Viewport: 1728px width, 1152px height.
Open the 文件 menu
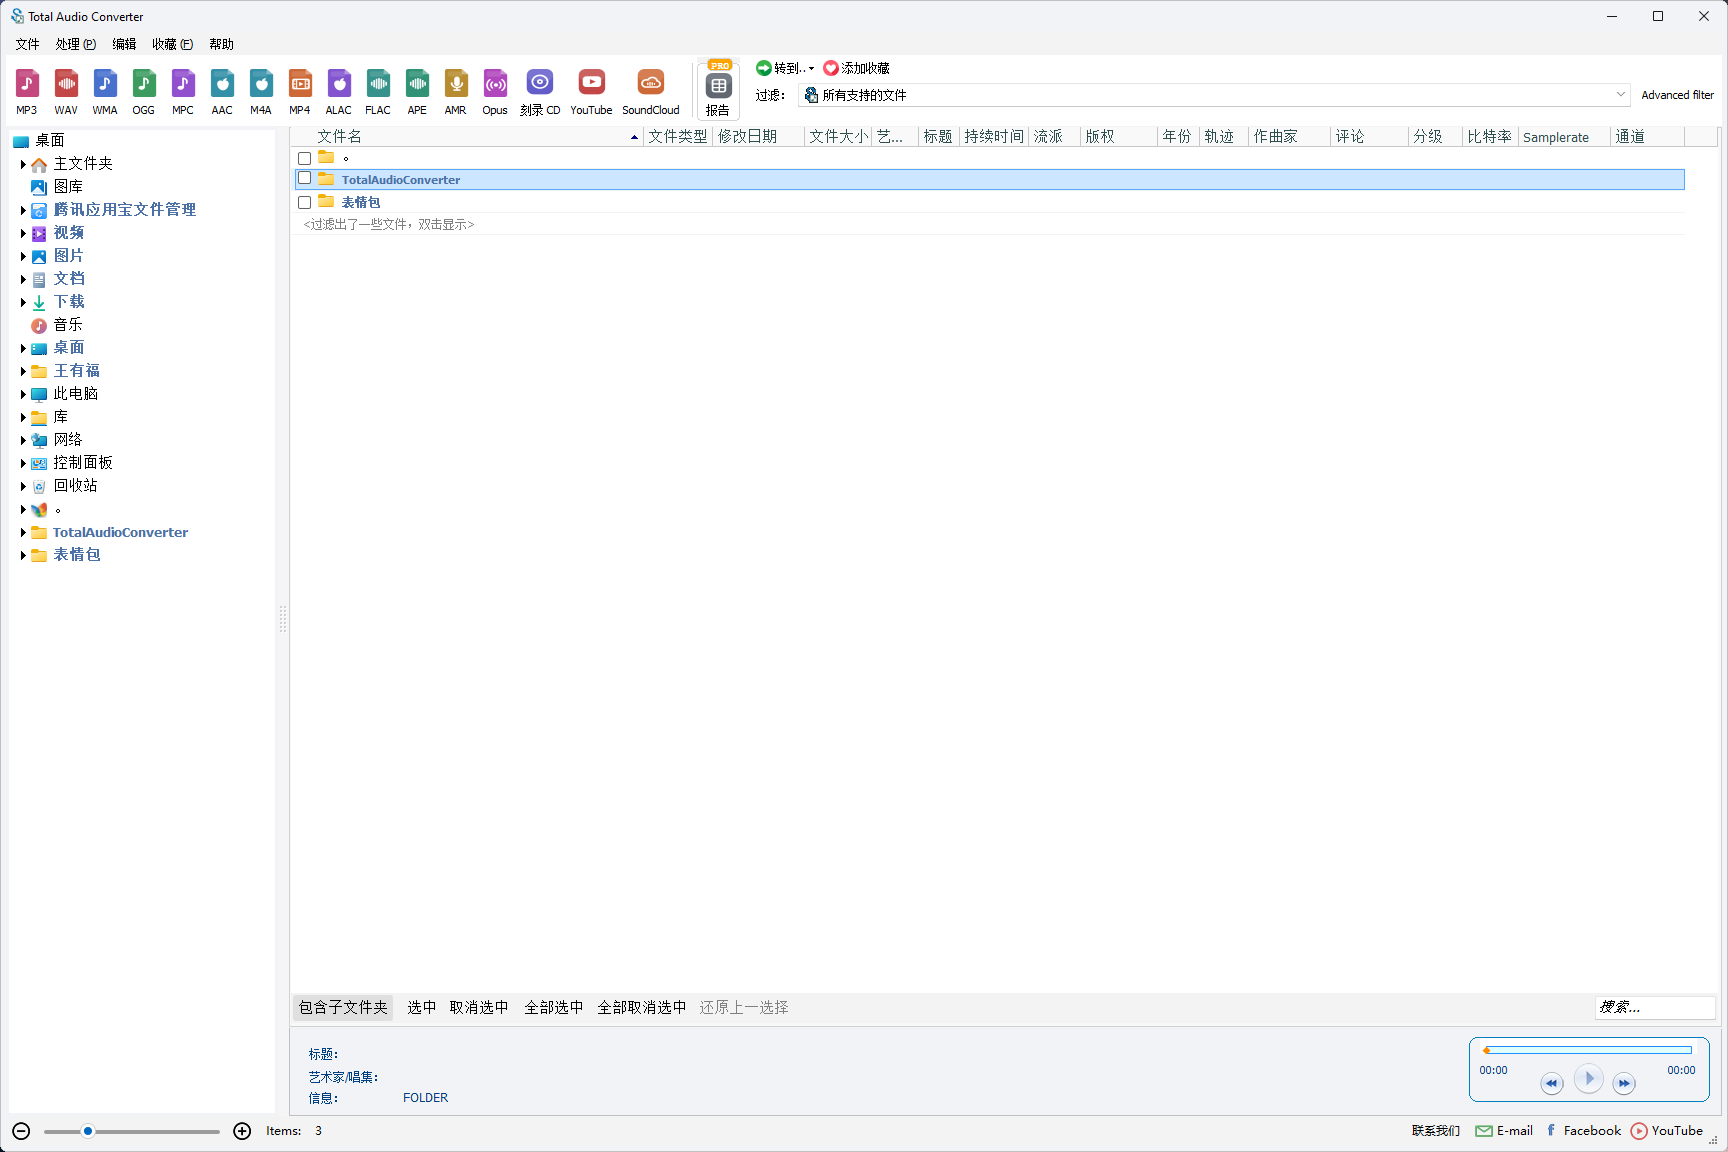27,44
